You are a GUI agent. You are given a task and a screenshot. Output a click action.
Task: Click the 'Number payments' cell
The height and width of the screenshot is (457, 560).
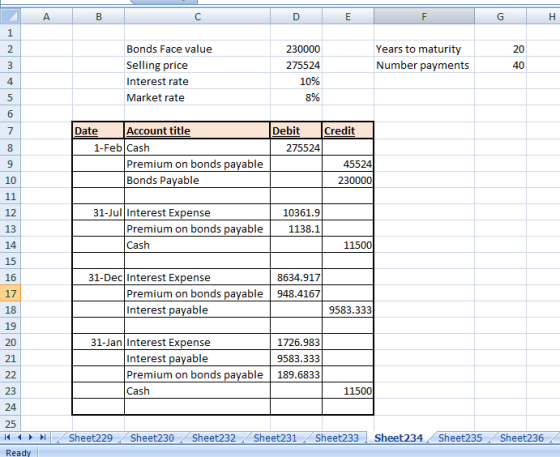[x=424, y=65]
